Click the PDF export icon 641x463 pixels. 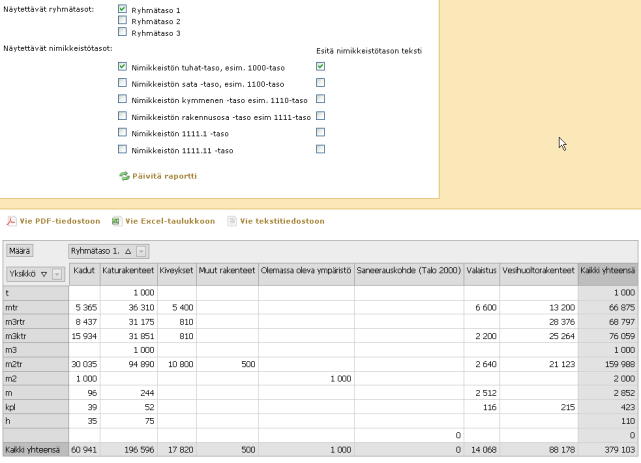coord(10,221)
